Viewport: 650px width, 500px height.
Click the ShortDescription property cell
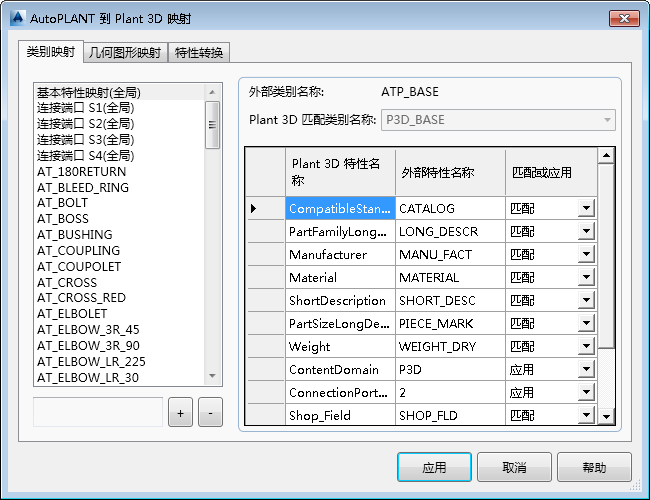click(340, 300)
